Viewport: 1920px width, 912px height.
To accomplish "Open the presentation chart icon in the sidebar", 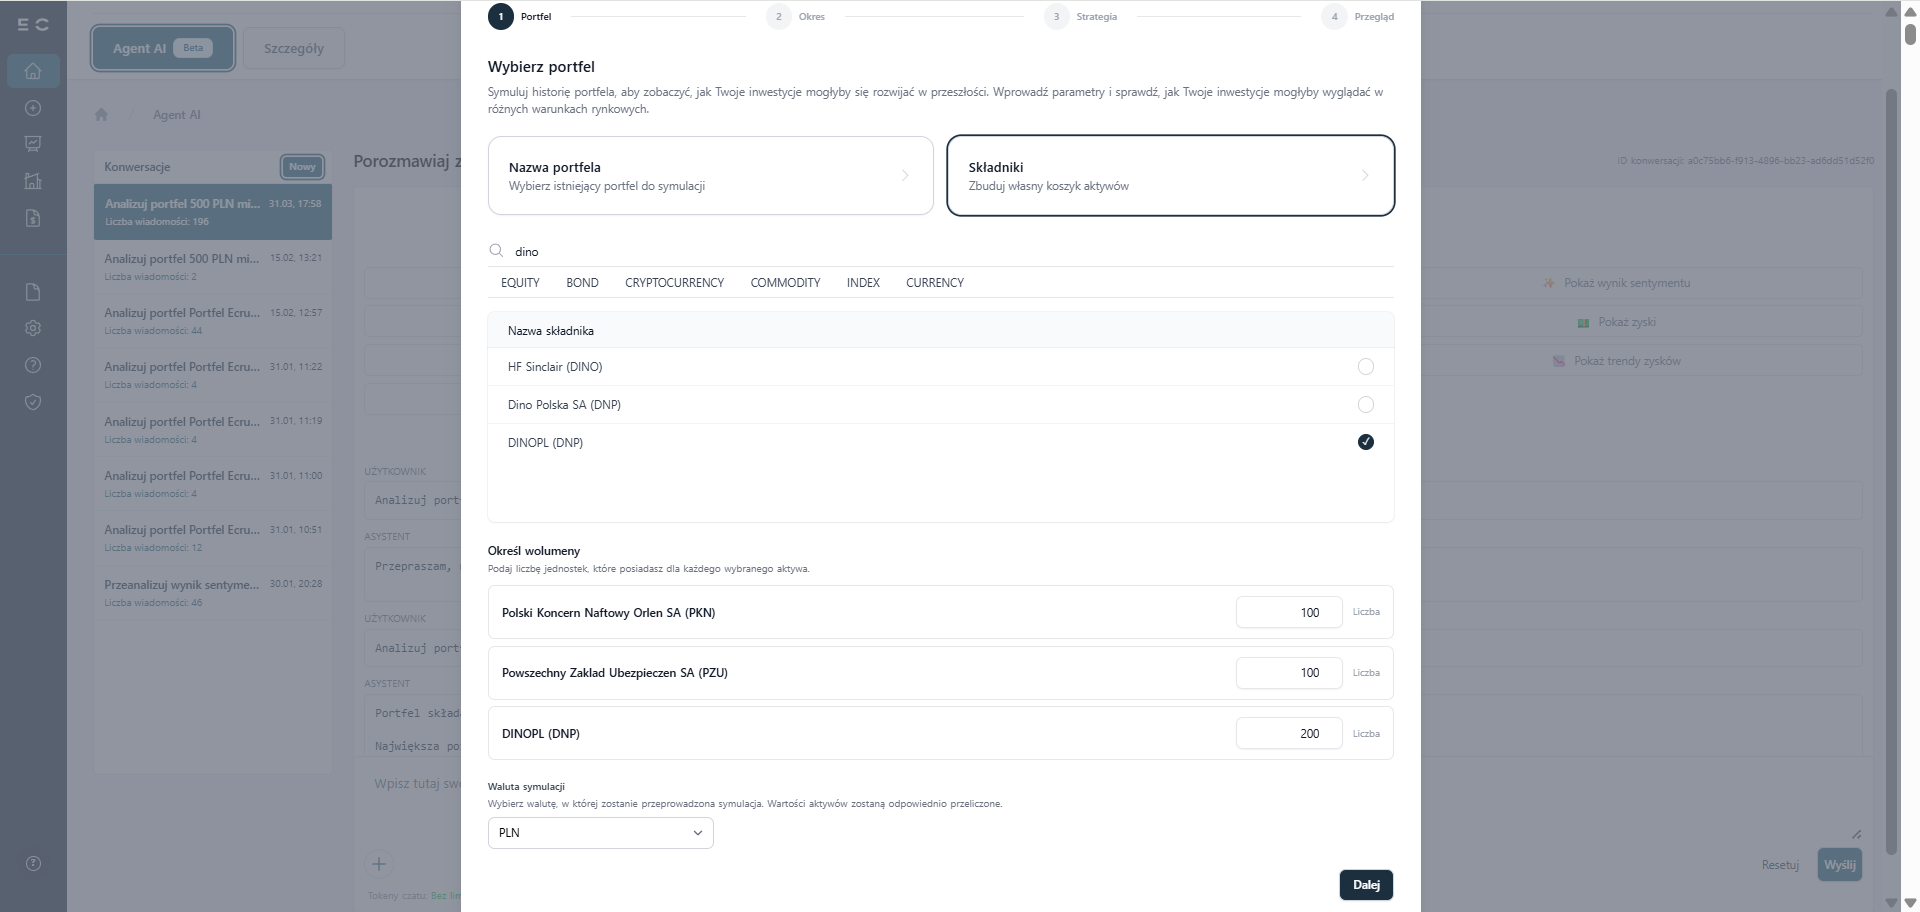I will 33,144.
